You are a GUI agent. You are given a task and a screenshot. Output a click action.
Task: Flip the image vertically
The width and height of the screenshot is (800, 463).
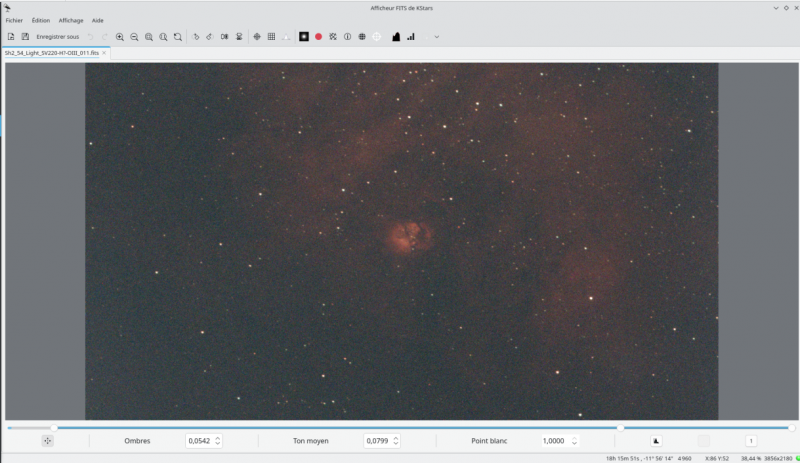[239, 37]
